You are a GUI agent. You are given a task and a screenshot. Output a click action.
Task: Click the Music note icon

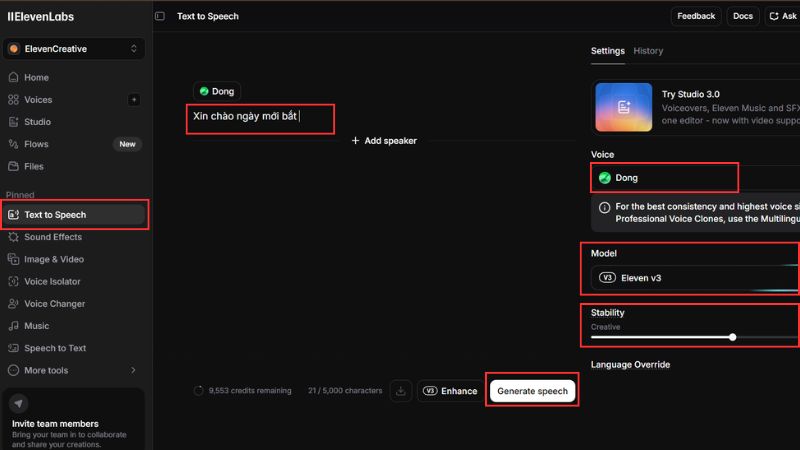coord(13,326)
